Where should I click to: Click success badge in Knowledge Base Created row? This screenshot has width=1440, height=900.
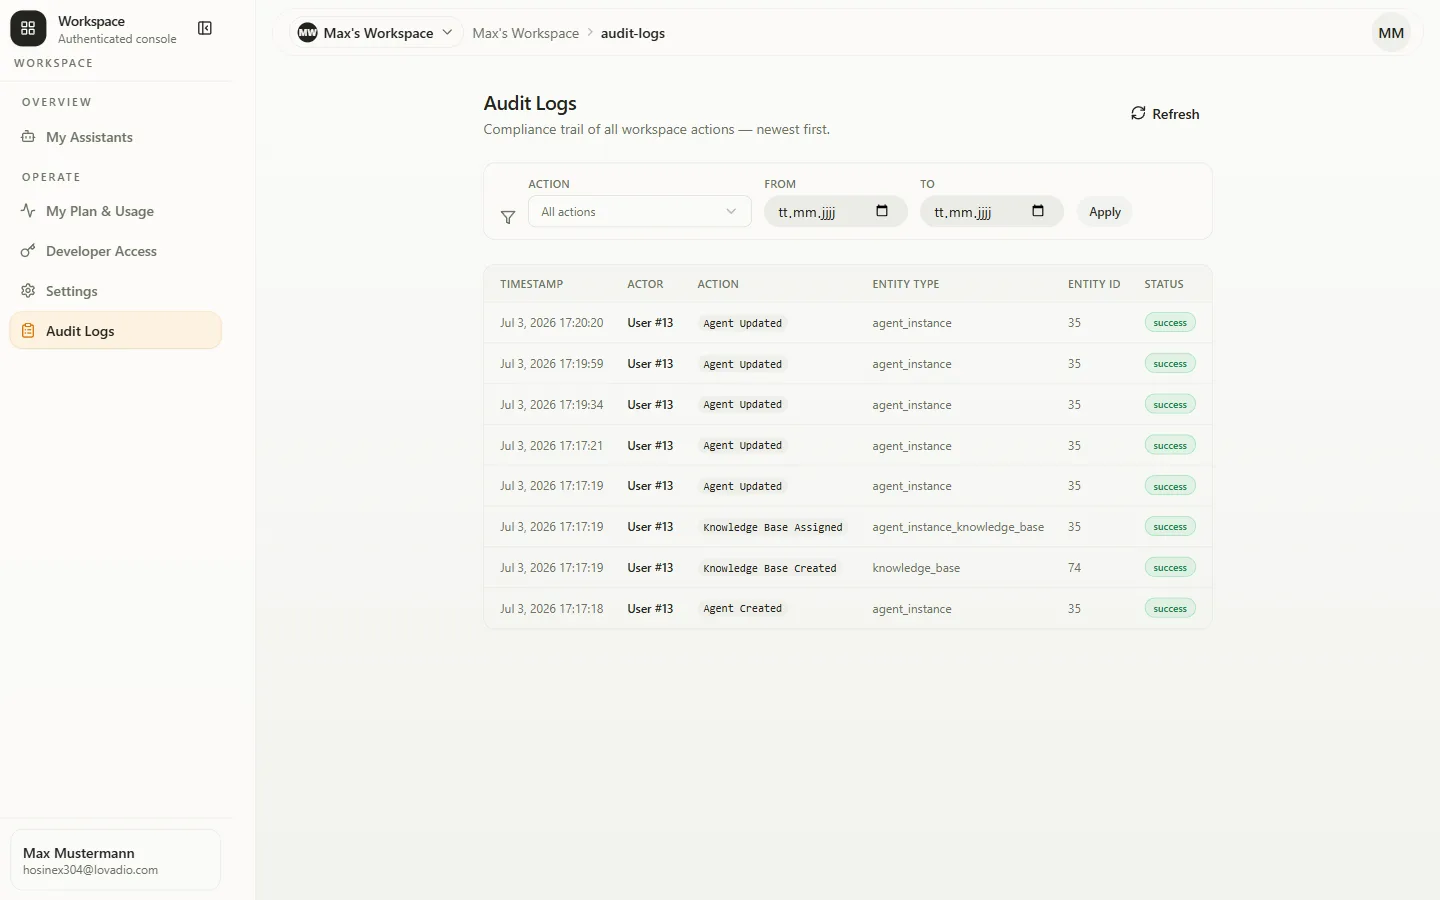[x=1170, y=568]
